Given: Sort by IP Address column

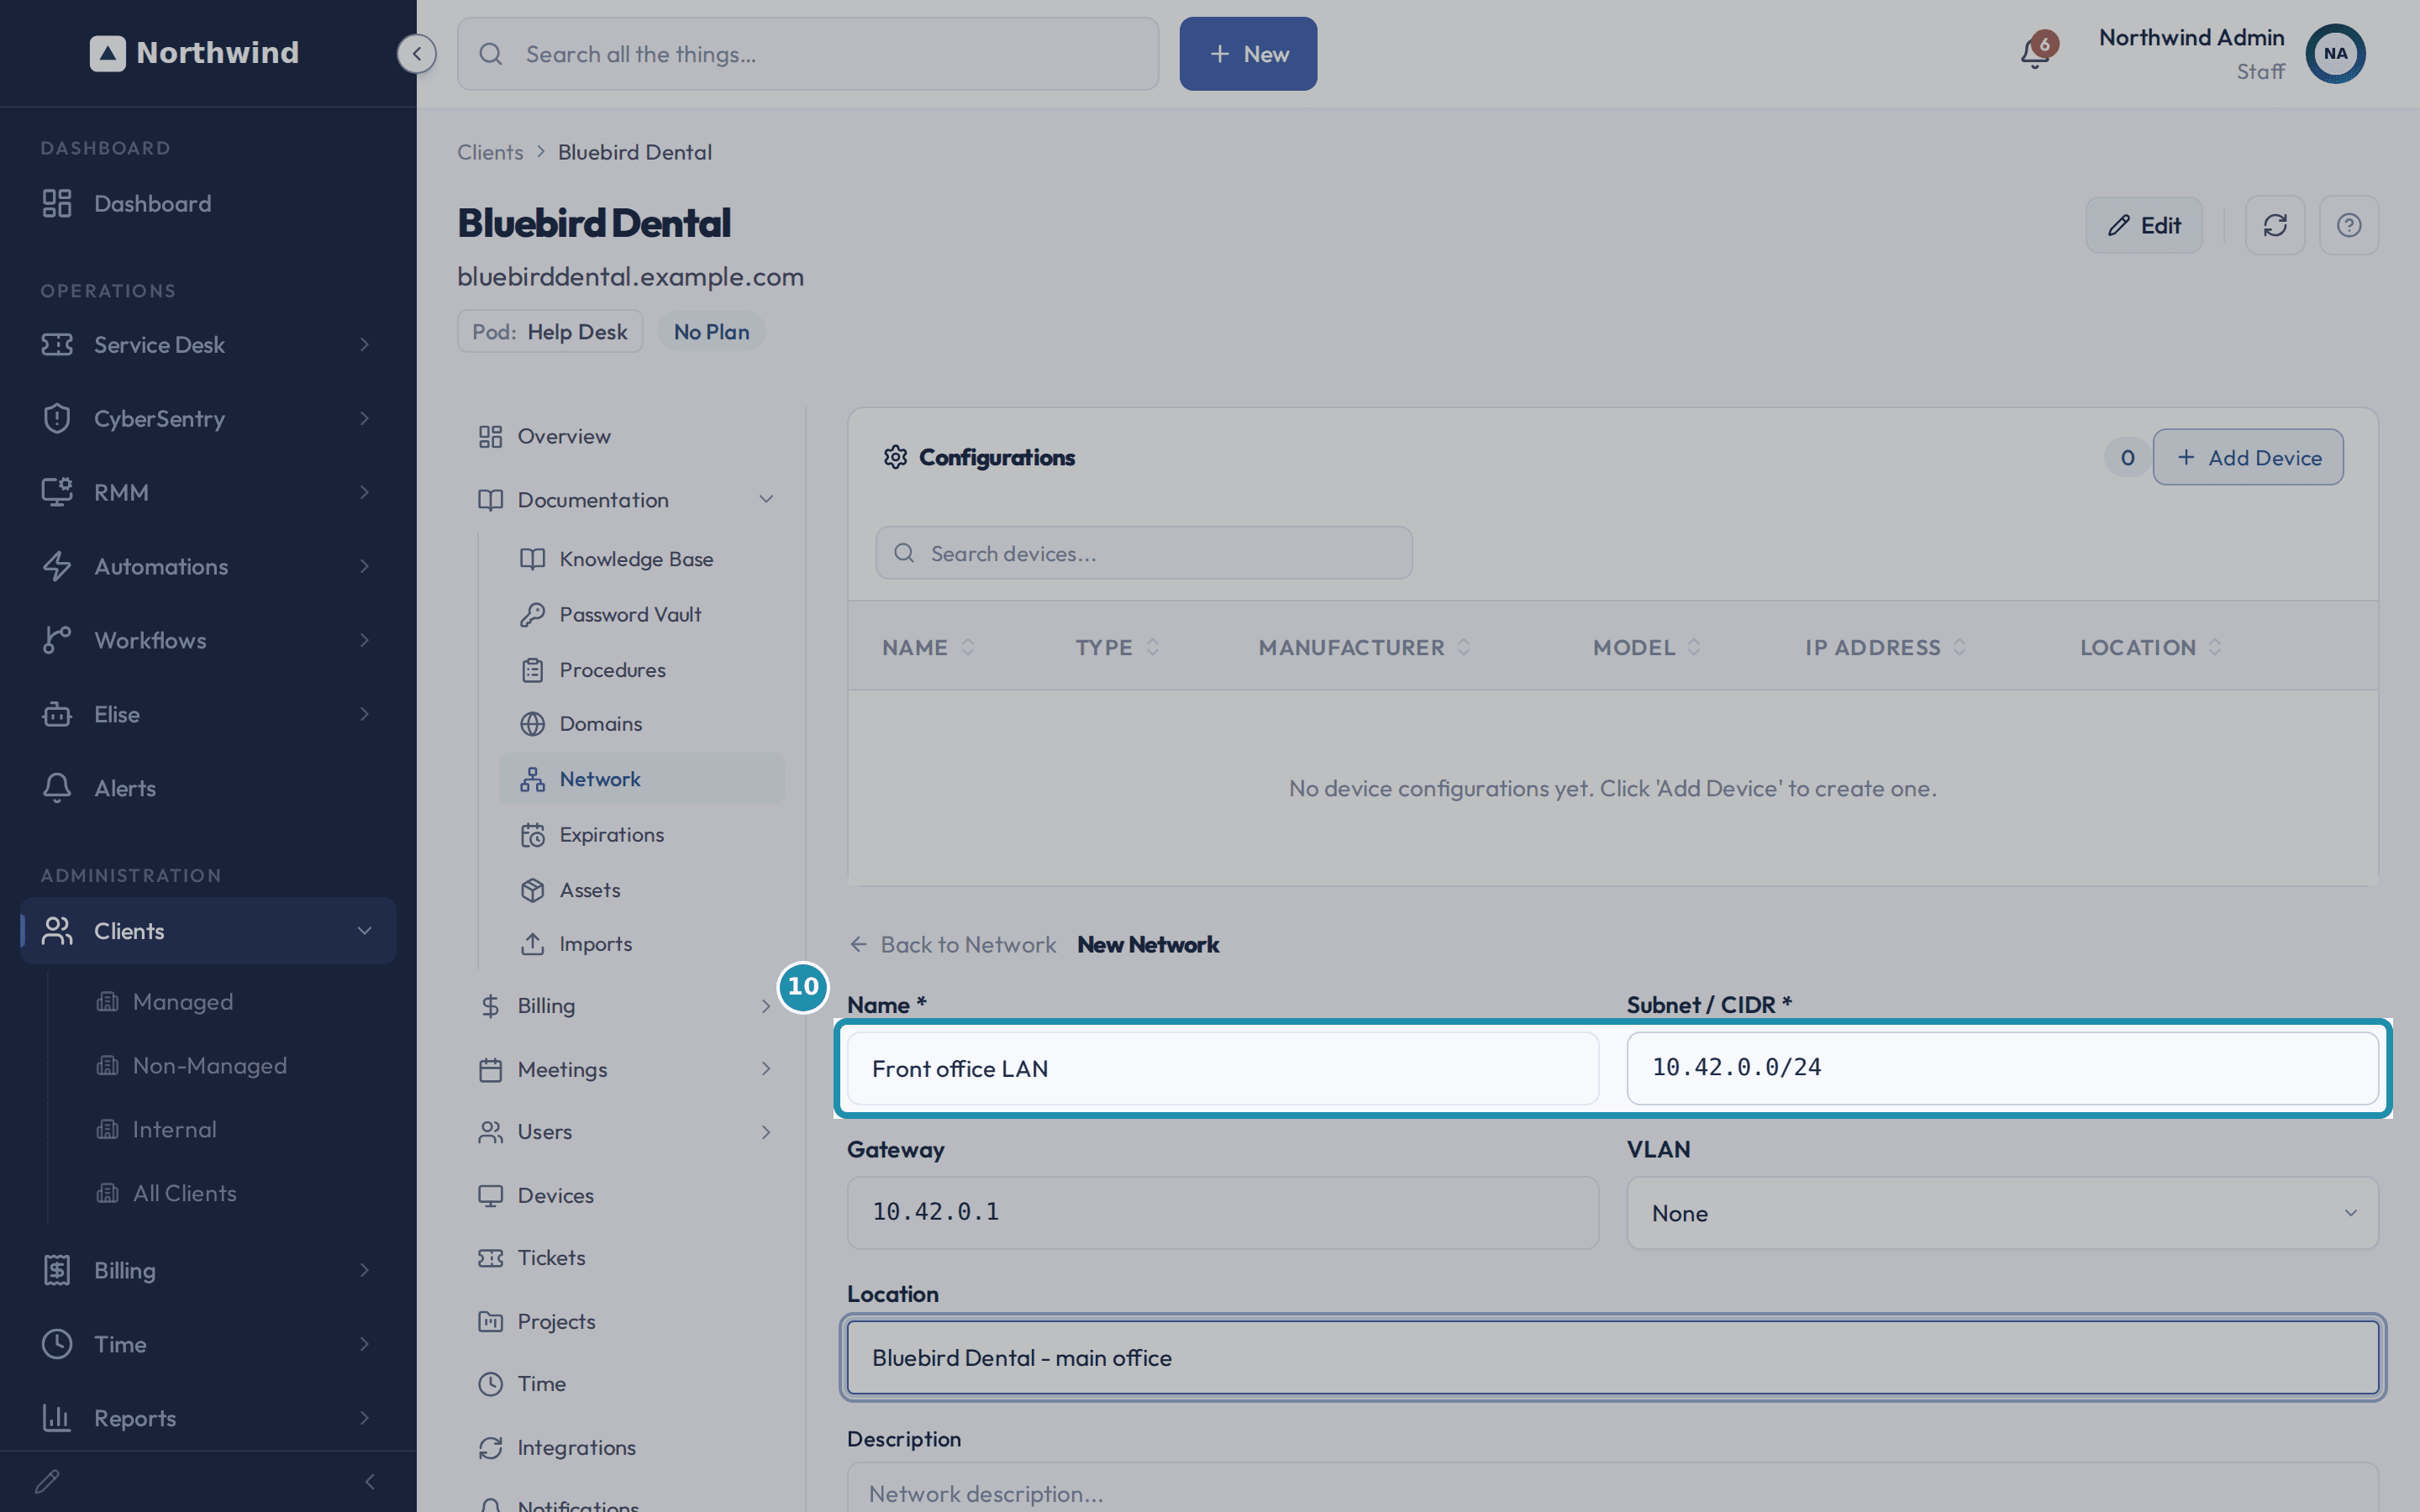Looking at the screenshot, I should pyautogui.click(x=1886, y=647).
